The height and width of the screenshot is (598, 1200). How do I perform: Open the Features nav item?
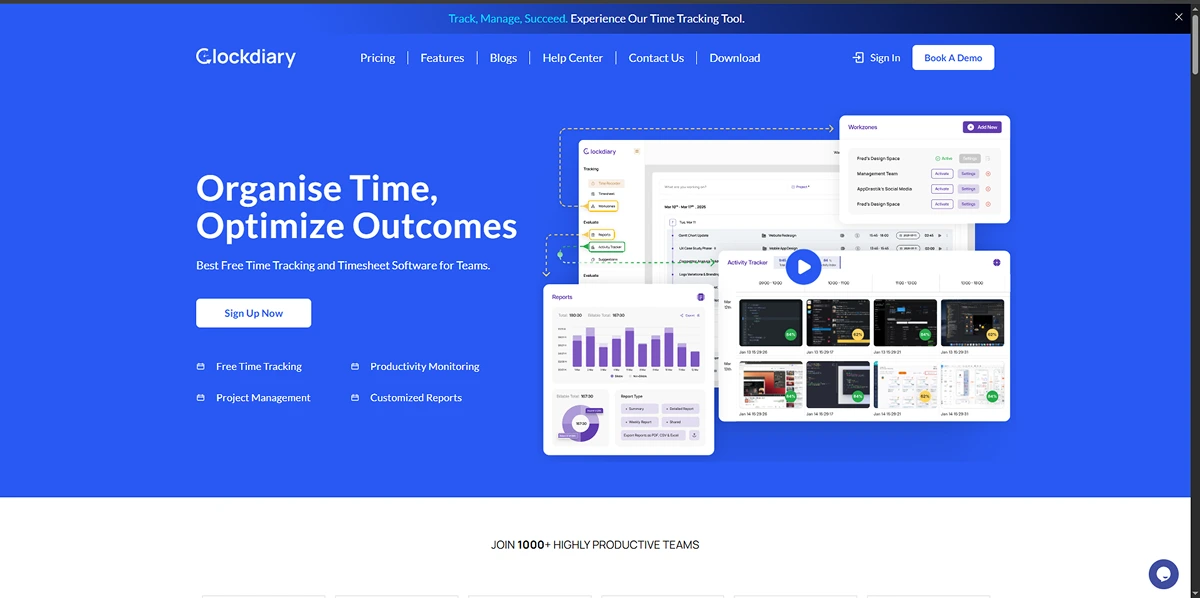[442, 58]
